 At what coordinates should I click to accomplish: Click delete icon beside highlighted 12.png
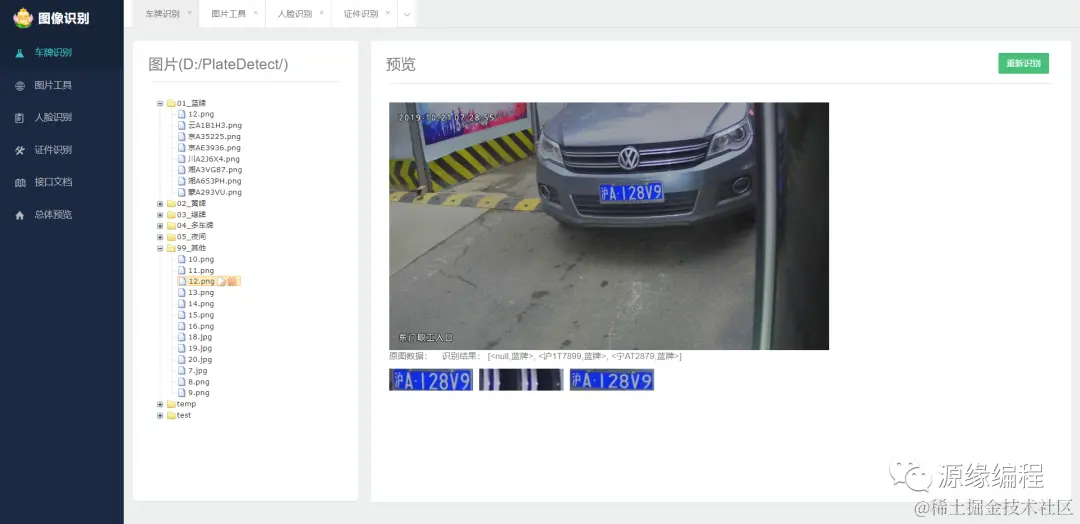232,281
